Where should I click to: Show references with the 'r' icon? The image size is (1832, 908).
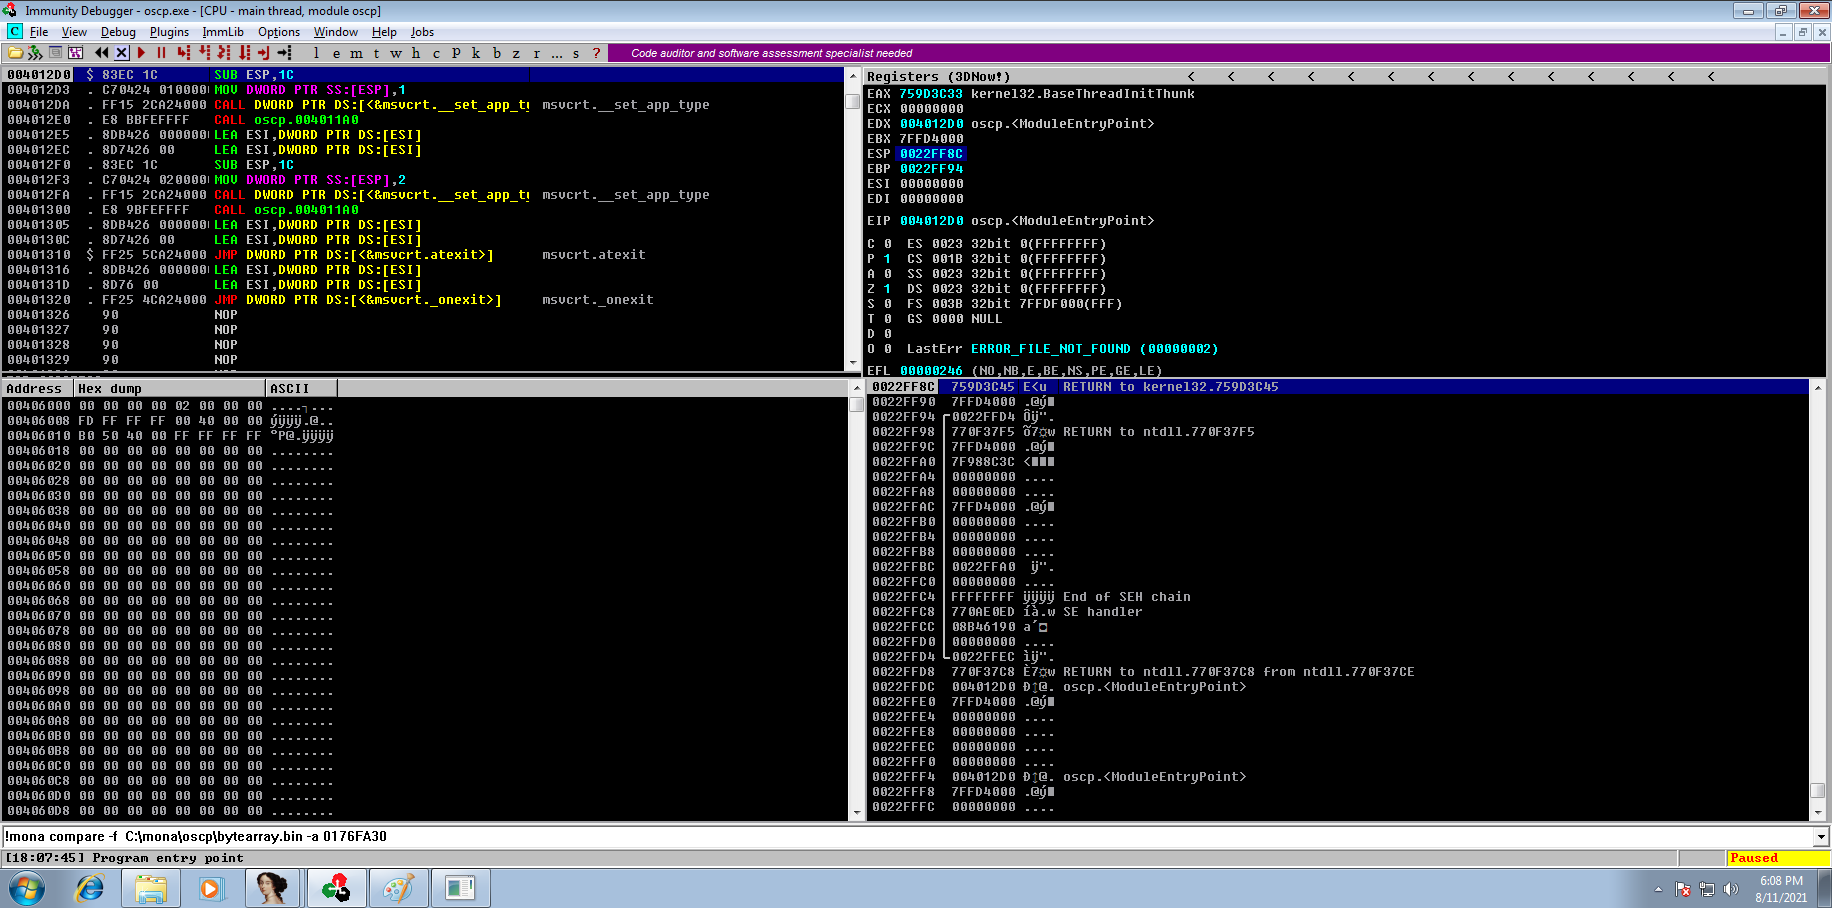tap(536, 53)
